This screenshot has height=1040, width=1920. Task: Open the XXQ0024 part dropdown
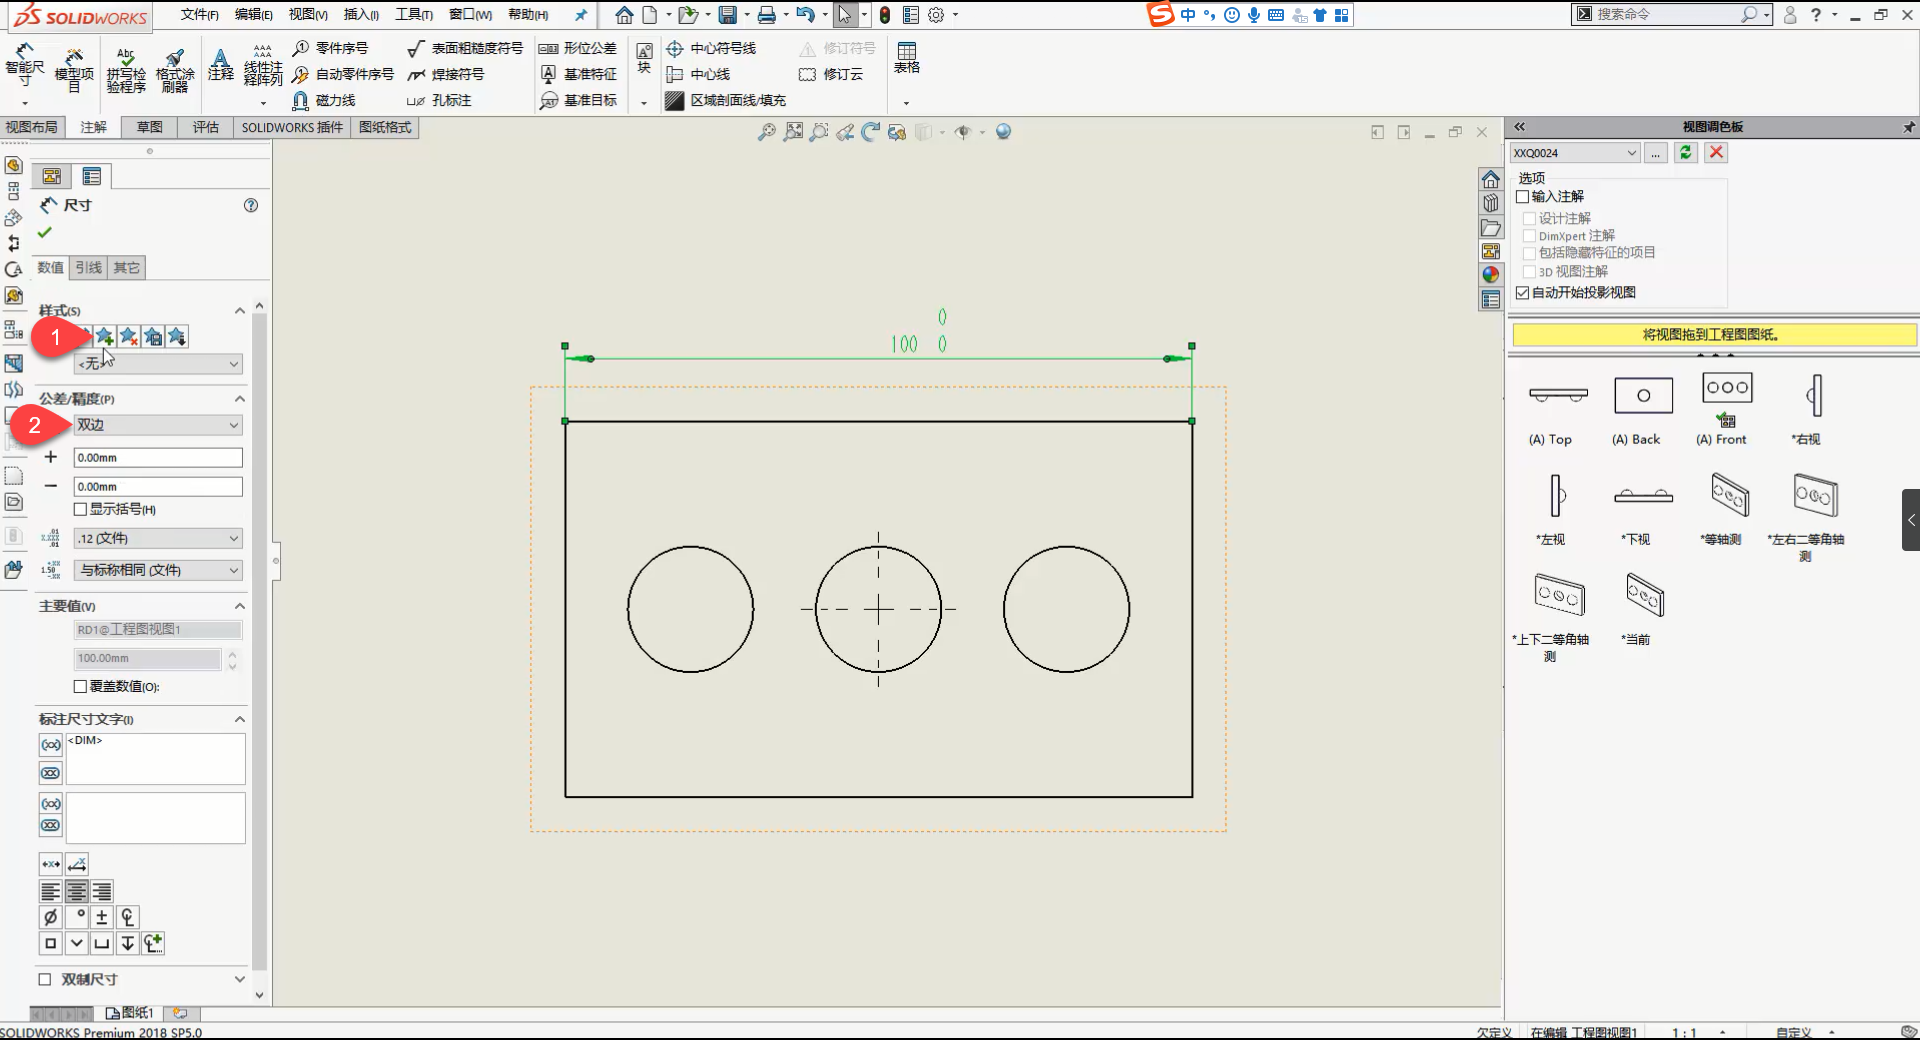[x=1575, y=152]
